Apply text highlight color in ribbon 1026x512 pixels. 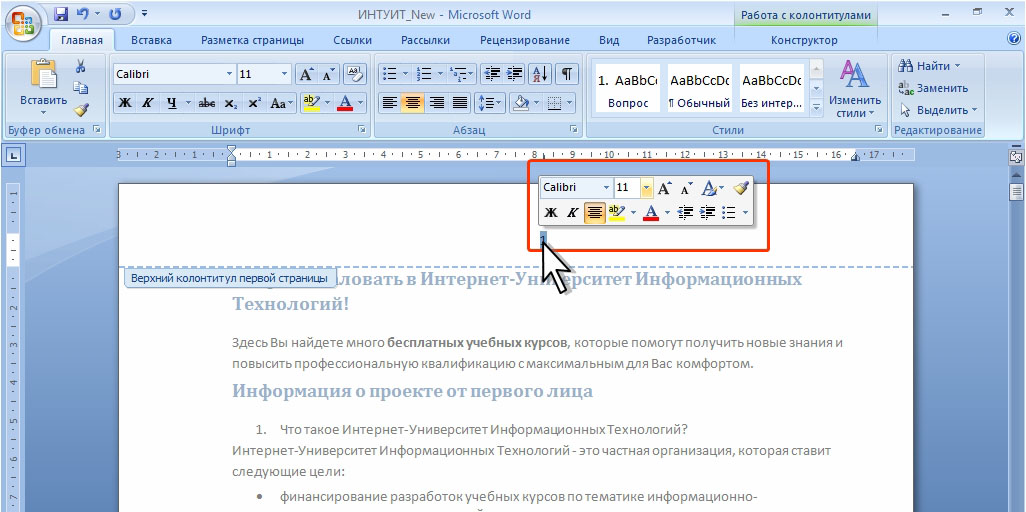311,103
